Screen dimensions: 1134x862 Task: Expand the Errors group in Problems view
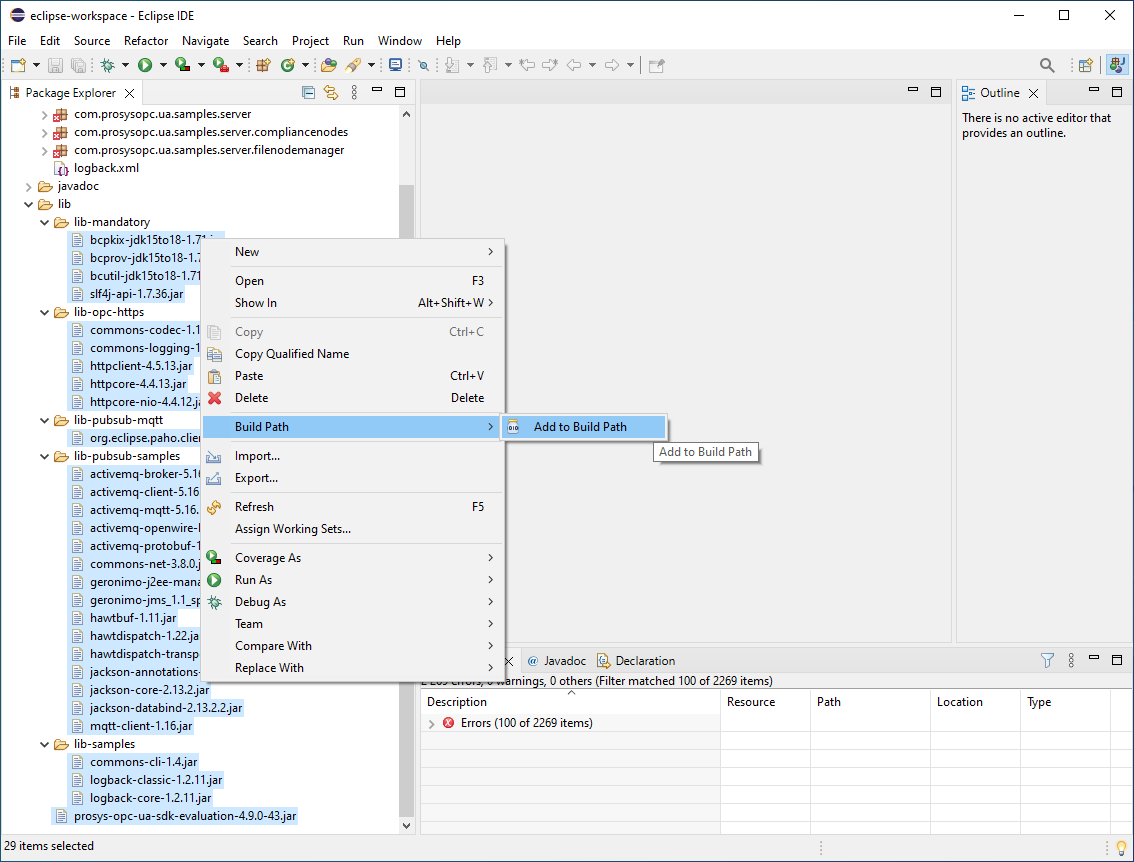(432, 723)
